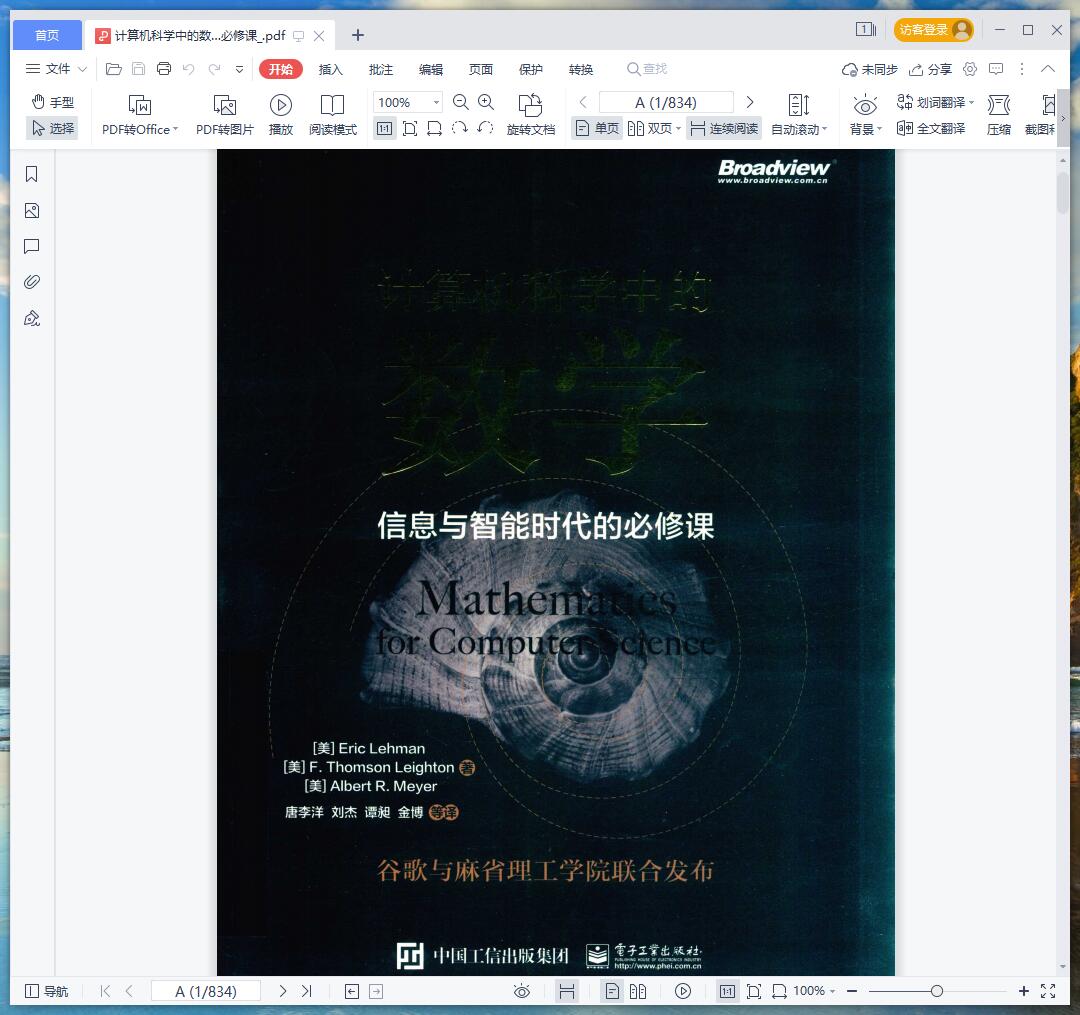Go to next page arrow in ribbon
Image resolution: width=1080 pixels, height=1015 pixels.
tap(750, 103)
